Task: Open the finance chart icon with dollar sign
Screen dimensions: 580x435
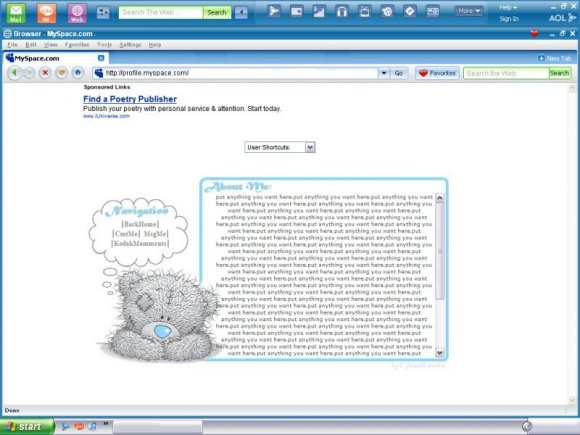Action: click(319, 11)
